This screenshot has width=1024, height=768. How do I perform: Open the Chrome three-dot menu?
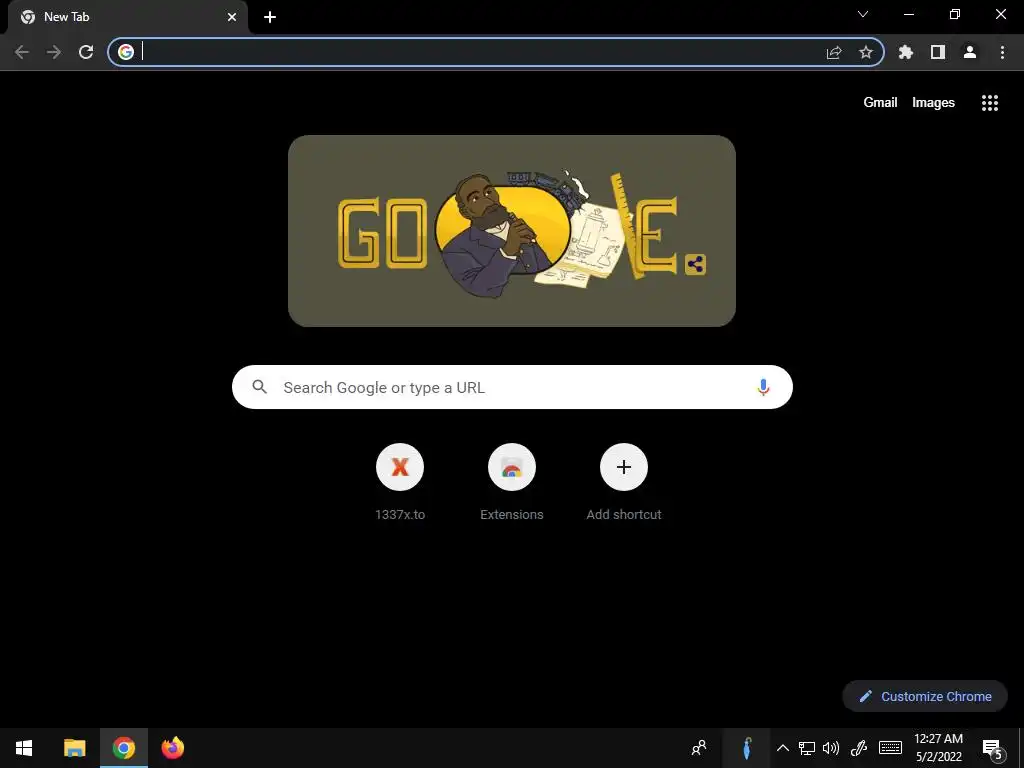pyautogui.click(x=1002, y=52)
